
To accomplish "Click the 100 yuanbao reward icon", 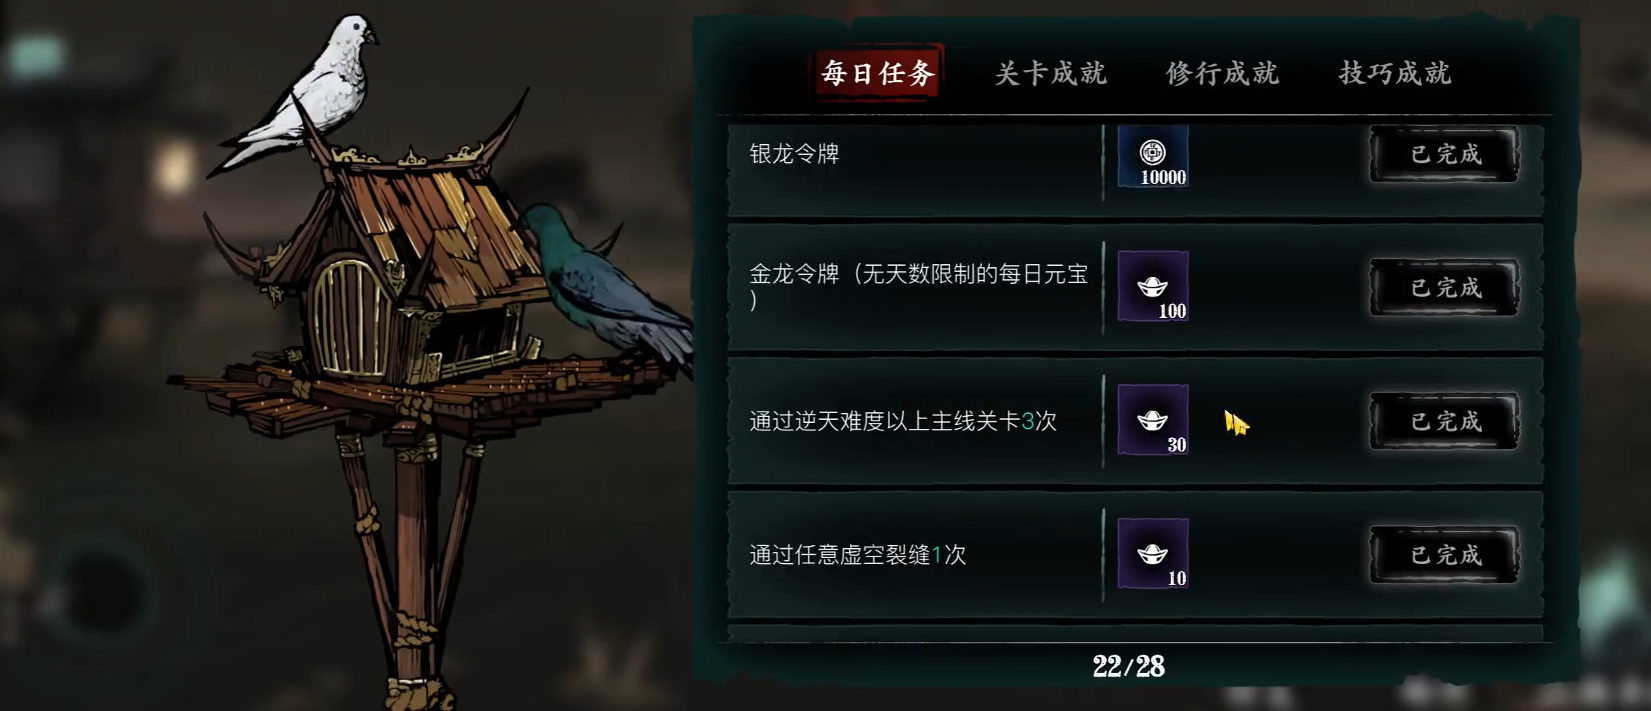I will pyautogui.click(x=1153, y=286).
